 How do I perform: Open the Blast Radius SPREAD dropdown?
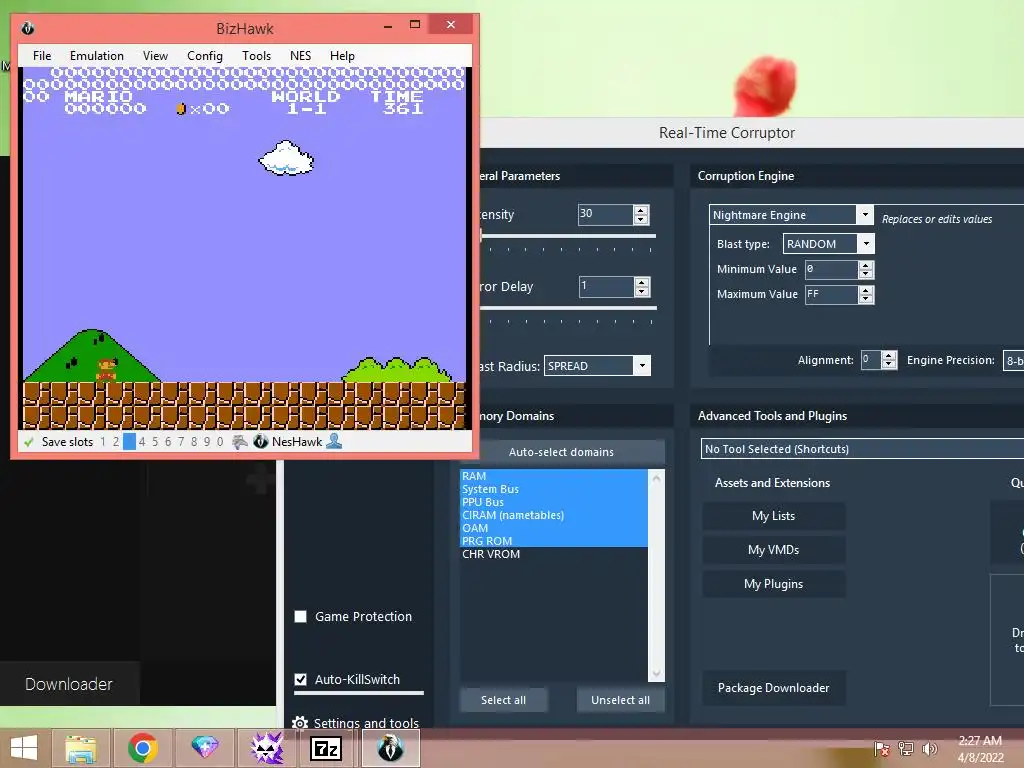pos(642,366)
